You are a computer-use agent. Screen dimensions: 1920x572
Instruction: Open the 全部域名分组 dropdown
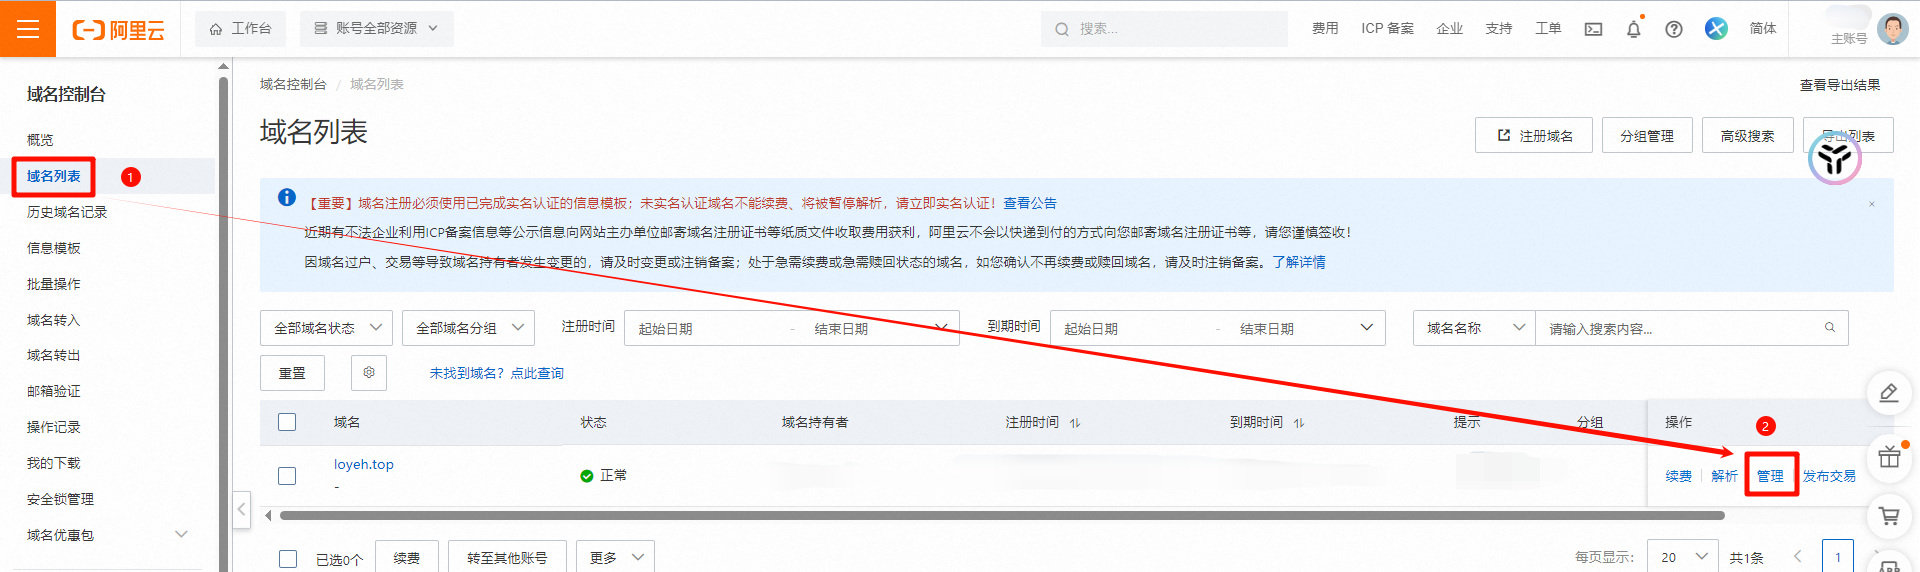point(468,328)
